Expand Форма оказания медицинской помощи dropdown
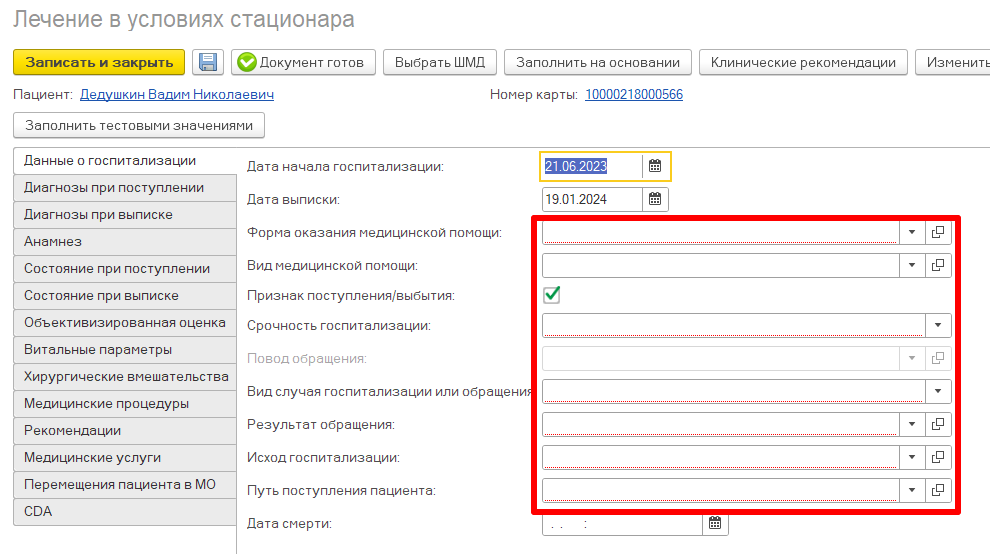990x554 pixels. [x=912, y=233]
